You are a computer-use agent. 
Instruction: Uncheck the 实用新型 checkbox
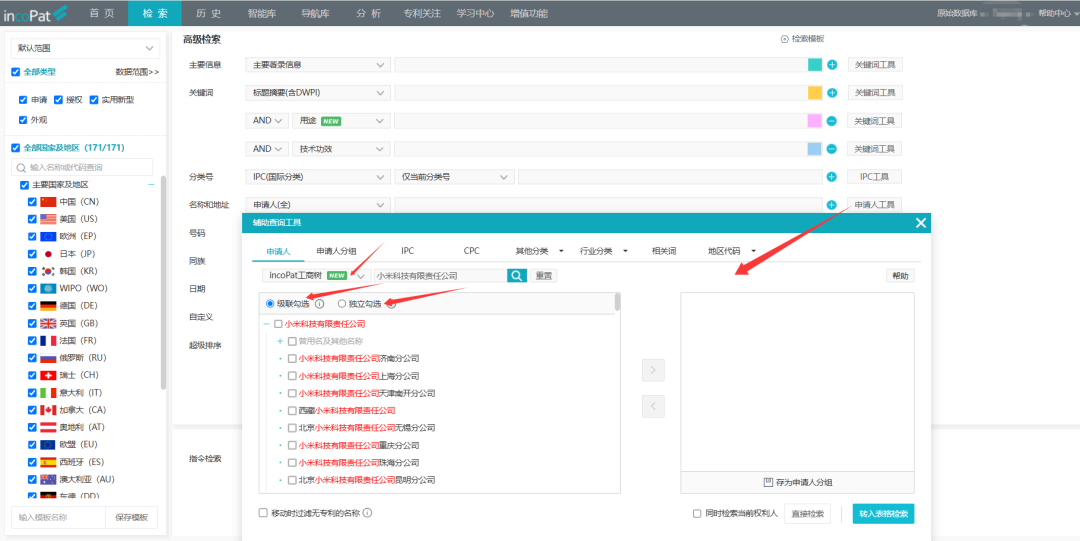[x=94, y=100]
